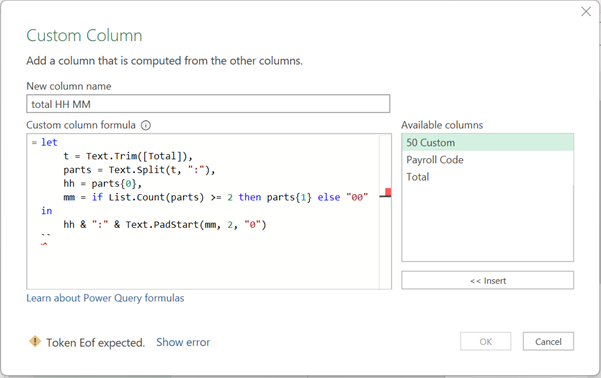The width and height of the screenshot is (601, 378).
Task: Click the red squiggle error mark in formula
Action: (44, 244)
